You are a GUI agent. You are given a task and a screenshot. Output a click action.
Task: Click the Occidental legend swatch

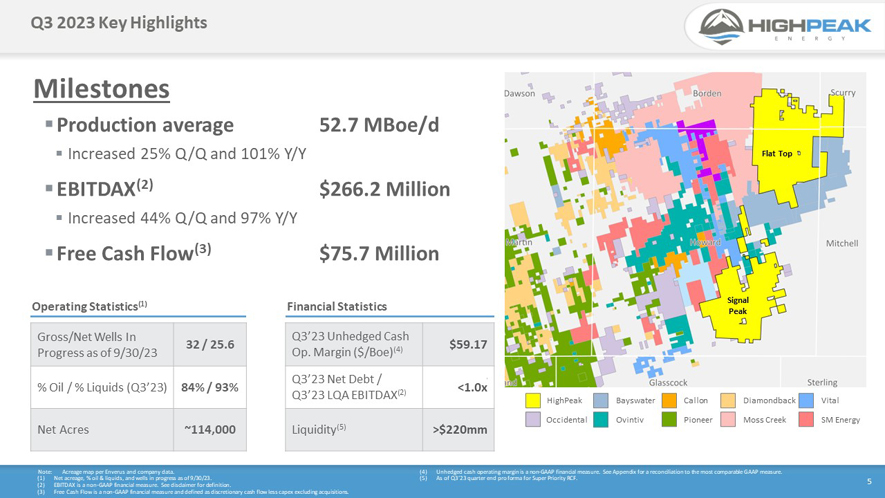pyautogui.click(x=533, y=420)
